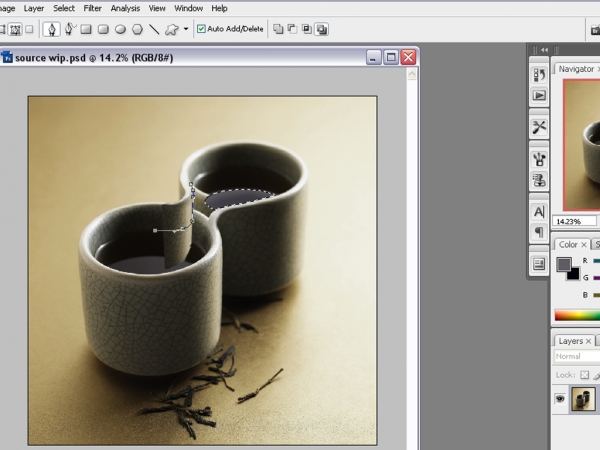Screen dimensions: 600x450
Task: Choose the Custom Shape tool
Action: click(172, 29)
